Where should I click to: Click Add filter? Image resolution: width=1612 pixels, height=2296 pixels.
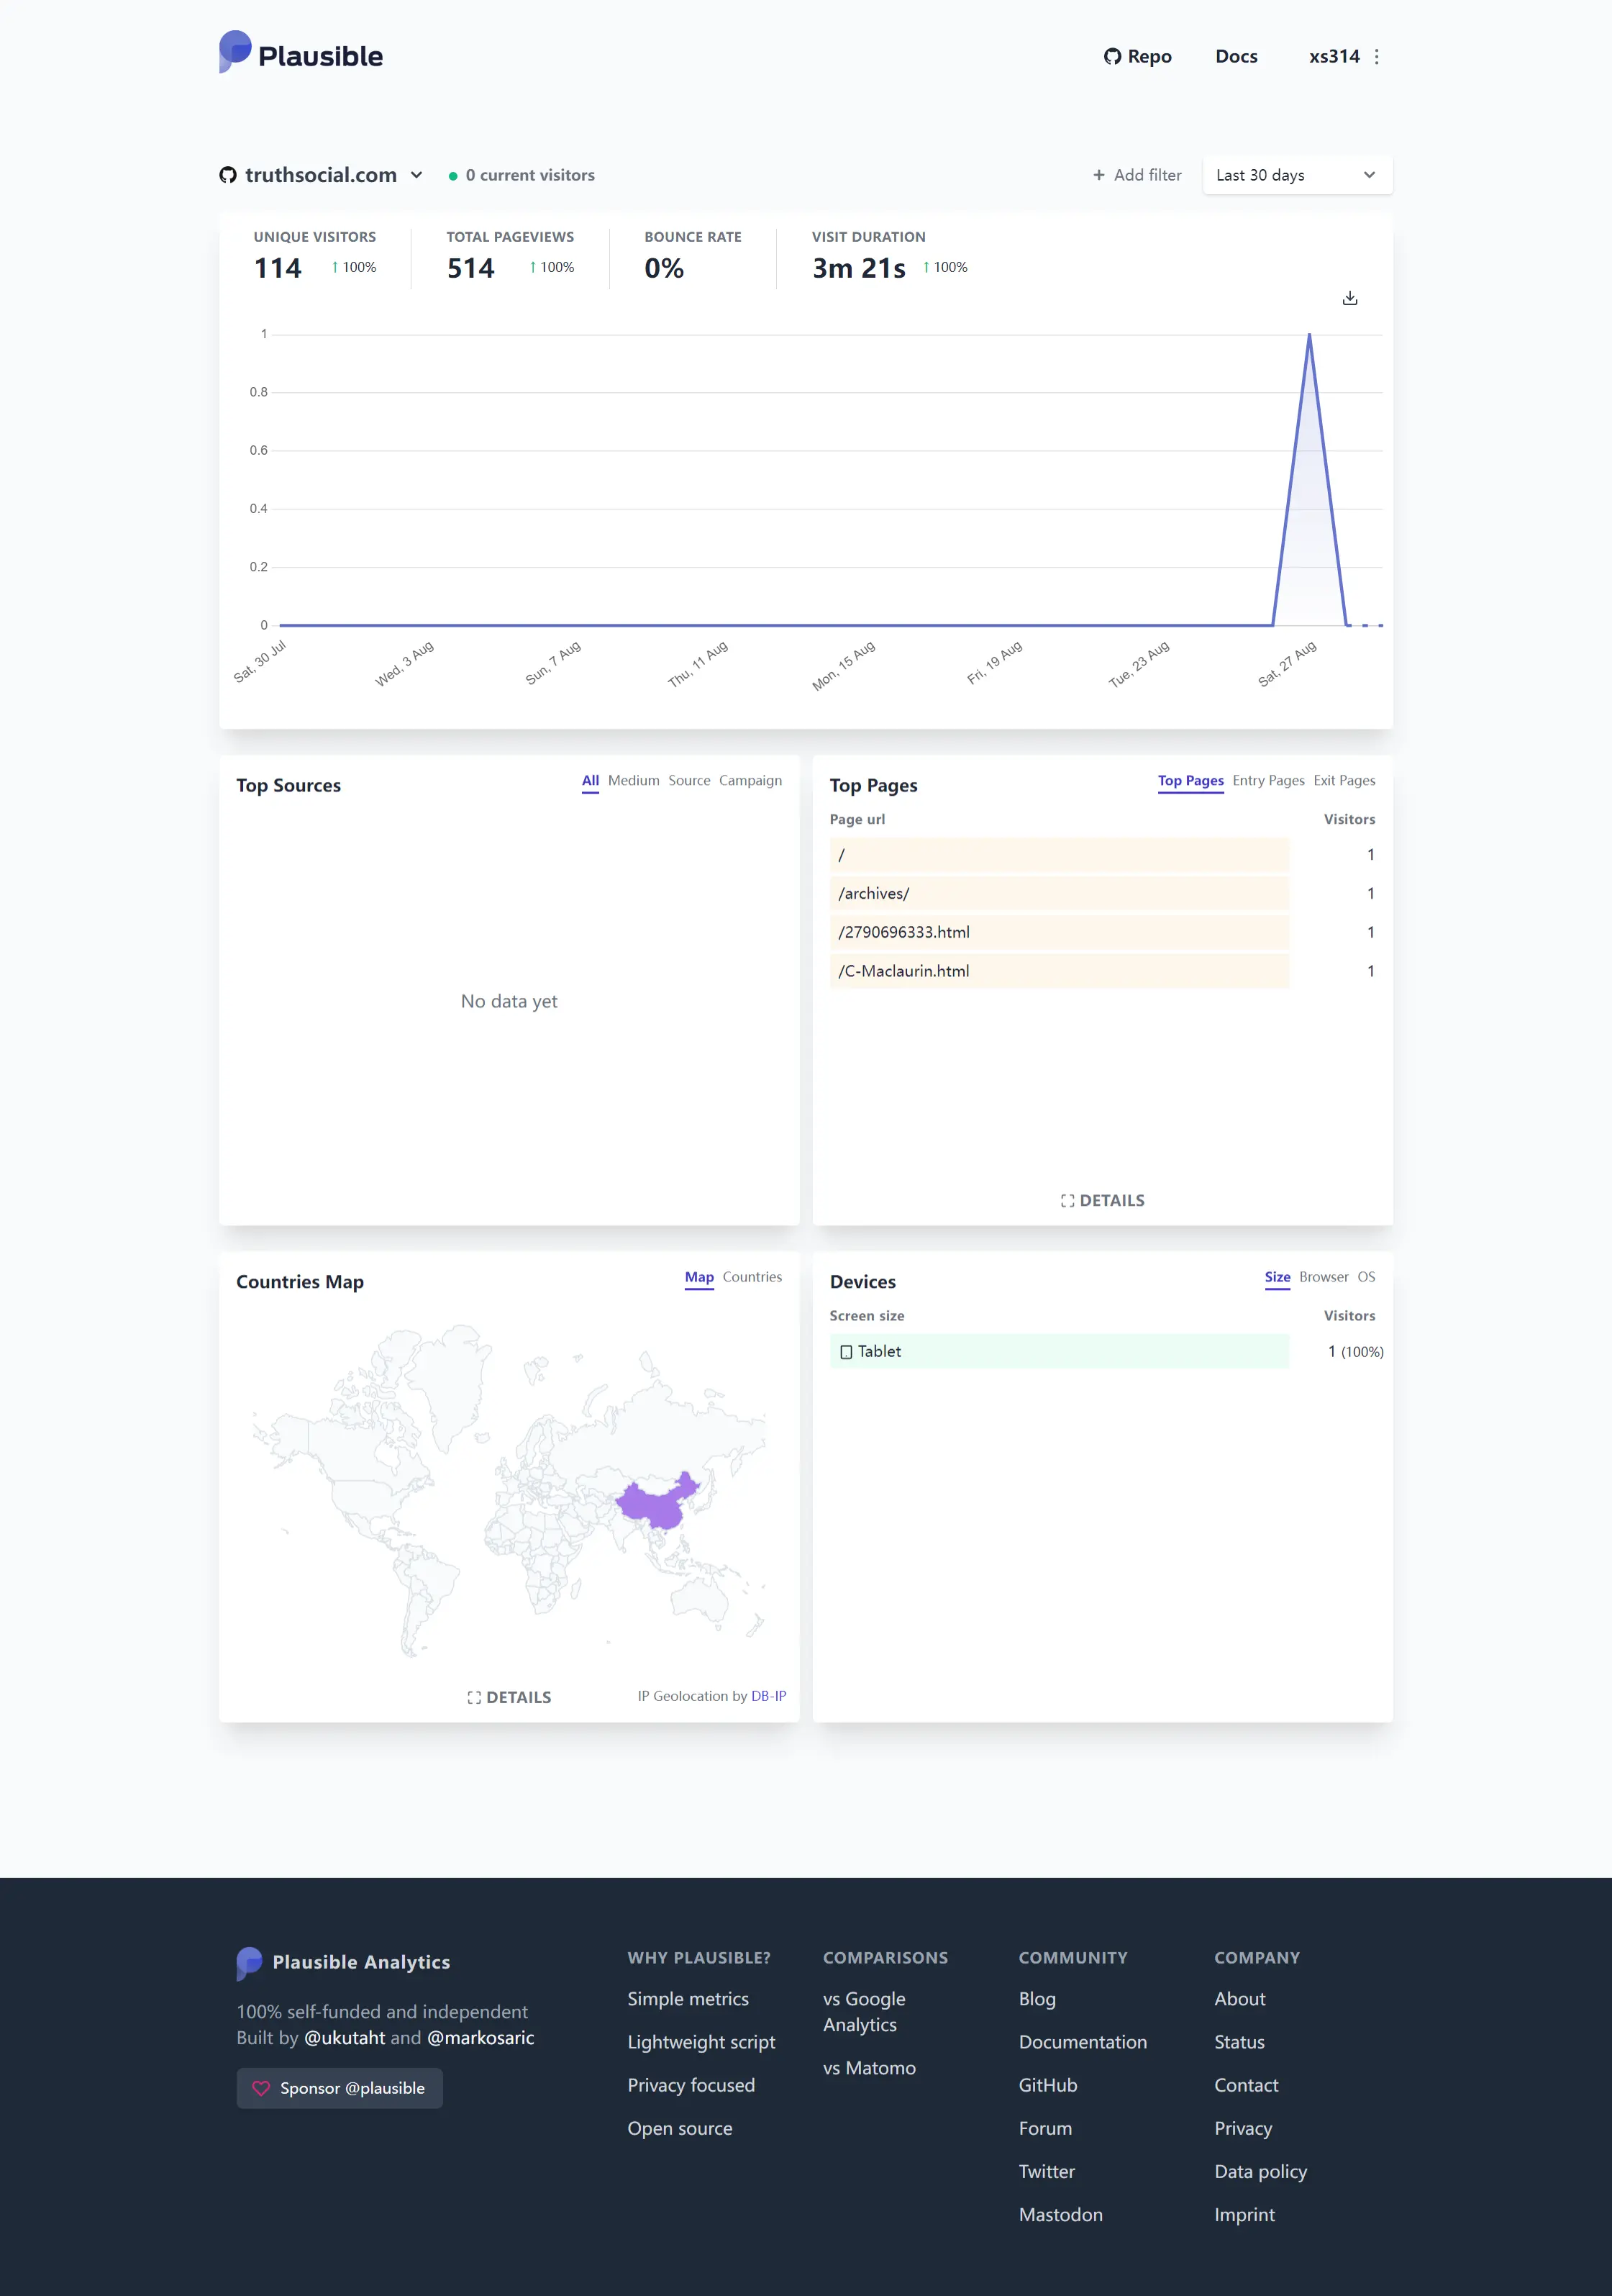(1137, 175)
